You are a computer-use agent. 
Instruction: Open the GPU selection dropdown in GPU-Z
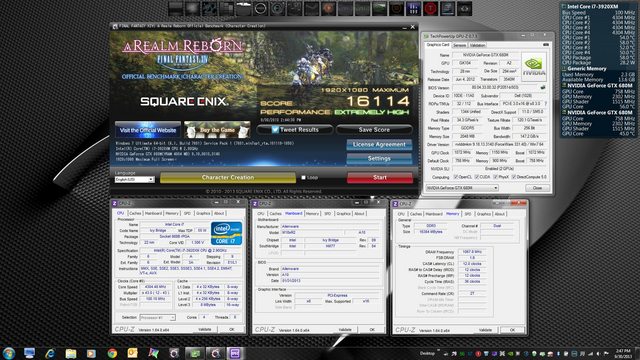[x=462, y=188]
